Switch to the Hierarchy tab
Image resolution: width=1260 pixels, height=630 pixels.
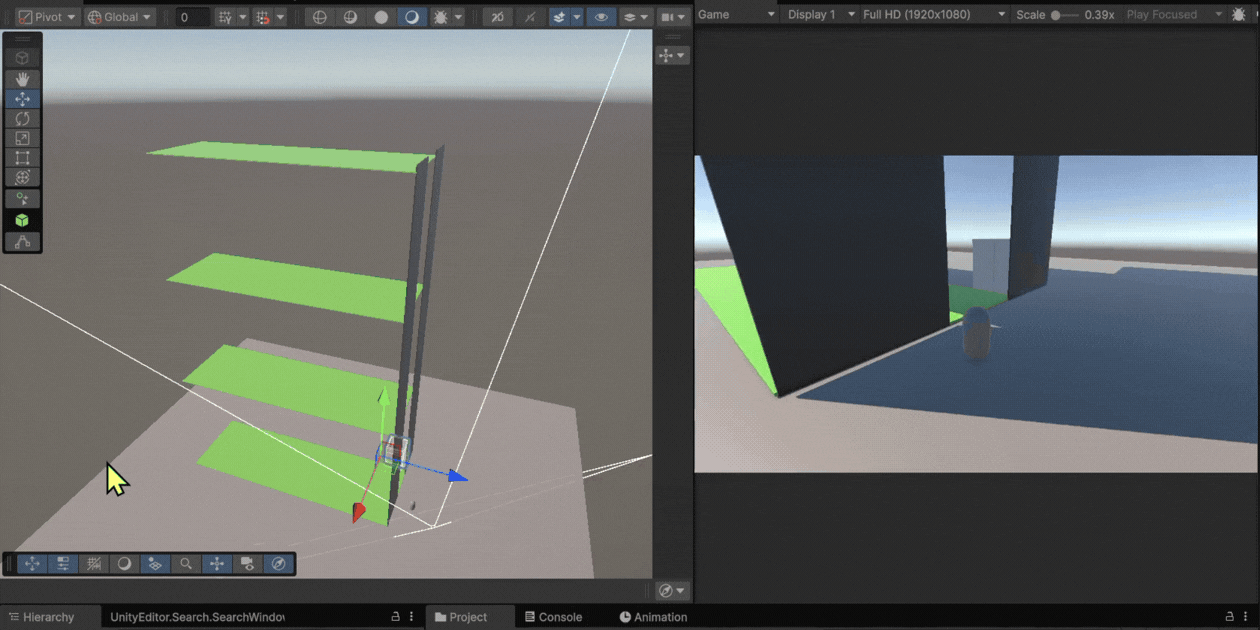coord(41,617)
